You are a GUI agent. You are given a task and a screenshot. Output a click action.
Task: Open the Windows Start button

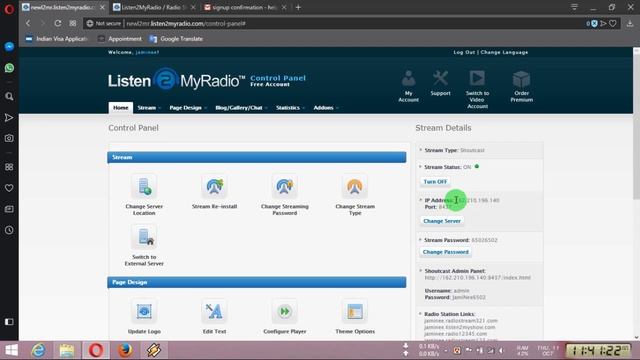coord(11,350)
